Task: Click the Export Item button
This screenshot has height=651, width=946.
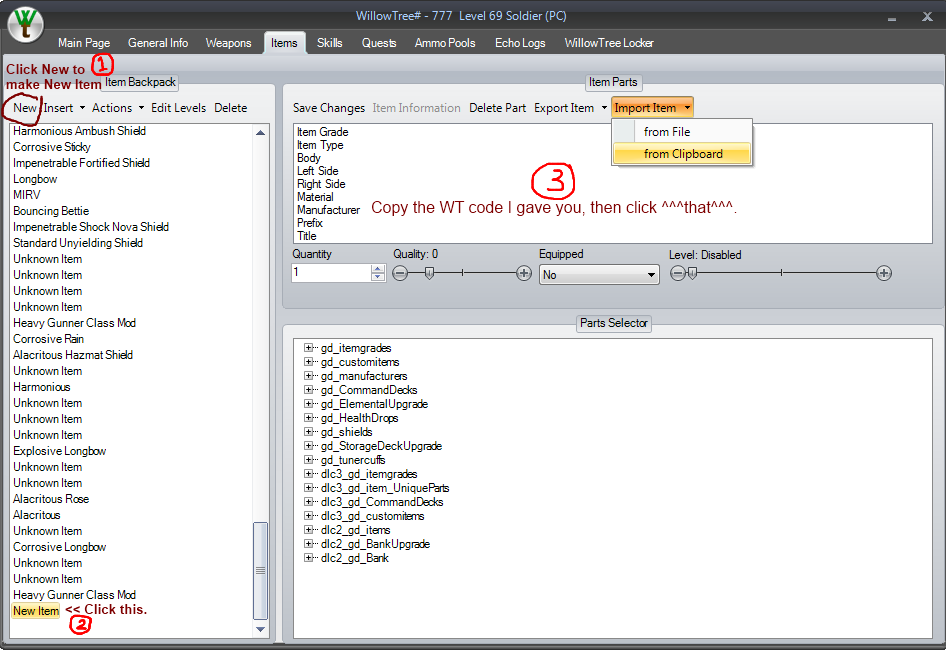Action: coord(564,108)
